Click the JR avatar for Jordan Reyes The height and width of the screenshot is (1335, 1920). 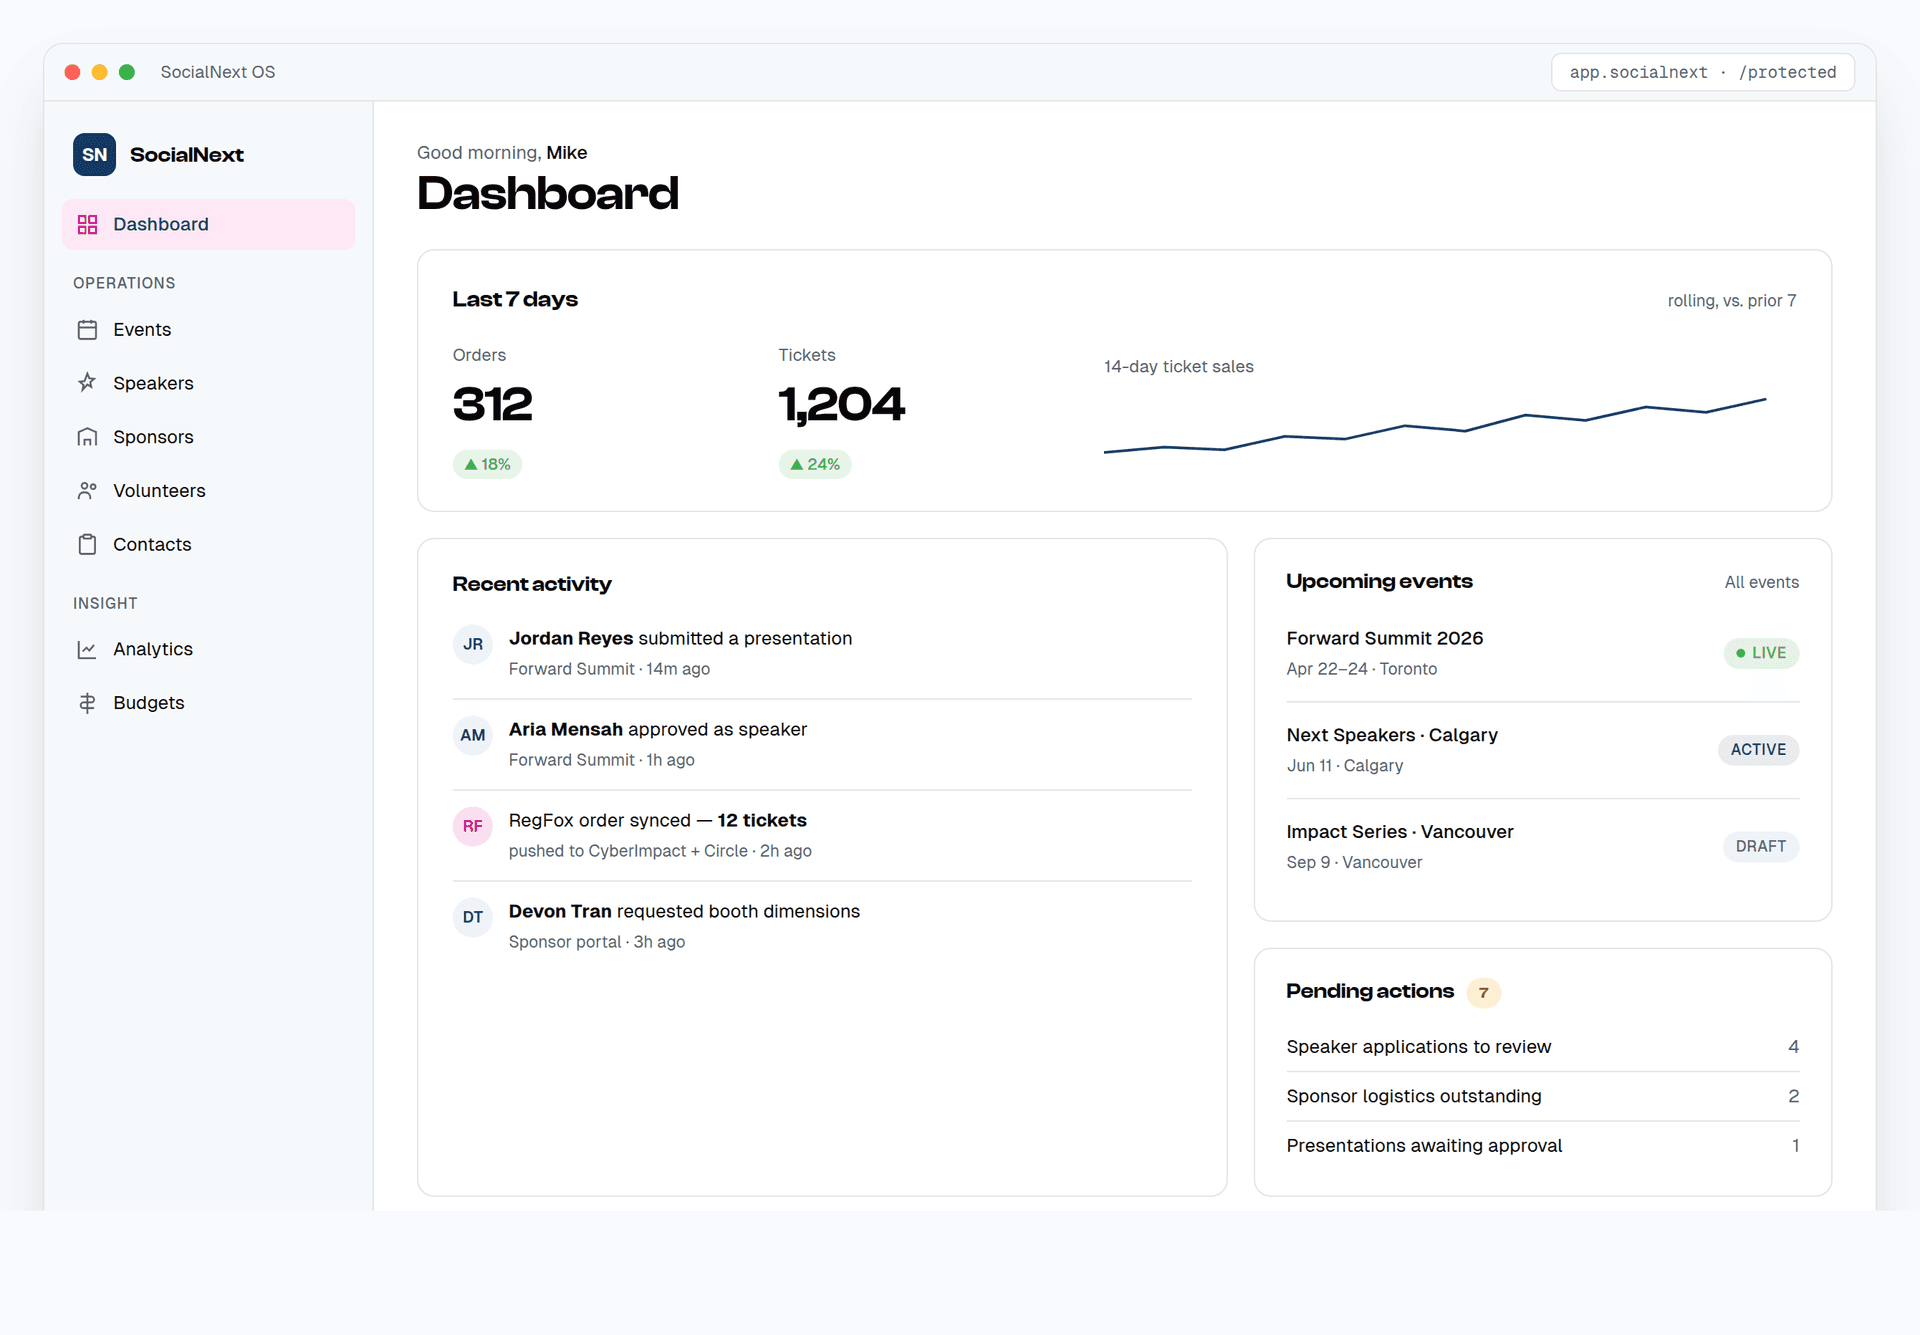pos(473,644)
